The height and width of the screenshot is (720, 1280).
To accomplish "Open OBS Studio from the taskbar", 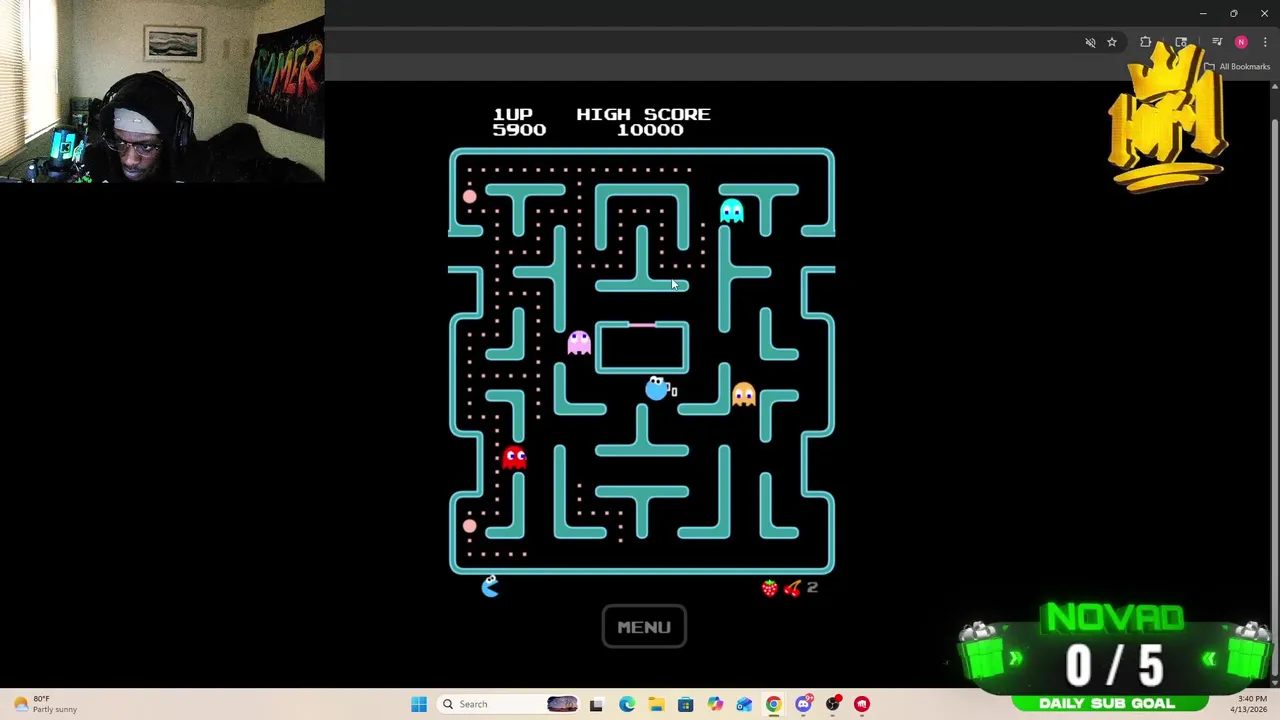I will click(x=832, y=704).
